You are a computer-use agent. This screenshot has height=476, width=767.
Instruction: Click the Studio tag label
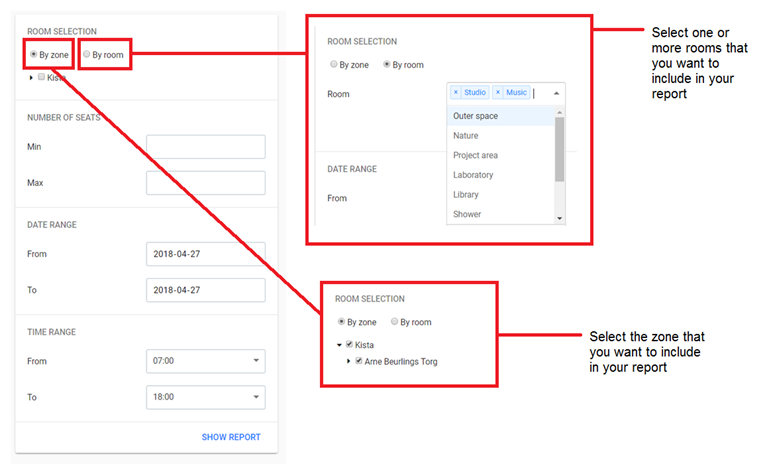point(475,92)
